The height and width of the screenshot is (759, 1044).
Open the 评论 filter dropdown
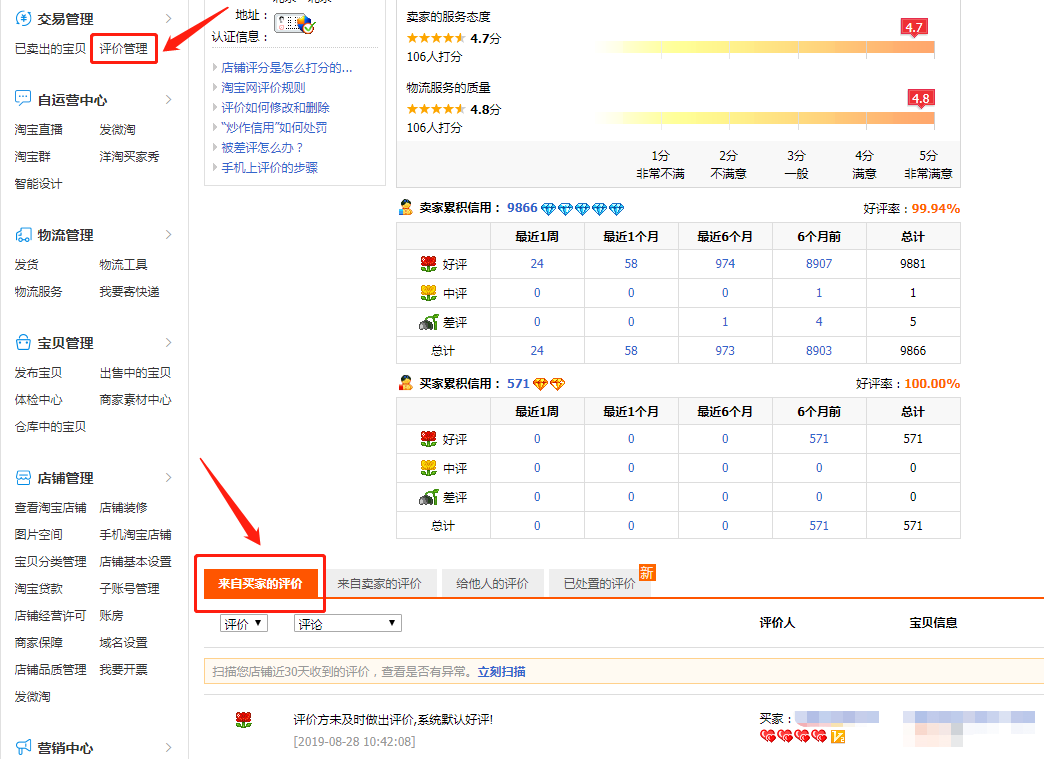[347, 623]
